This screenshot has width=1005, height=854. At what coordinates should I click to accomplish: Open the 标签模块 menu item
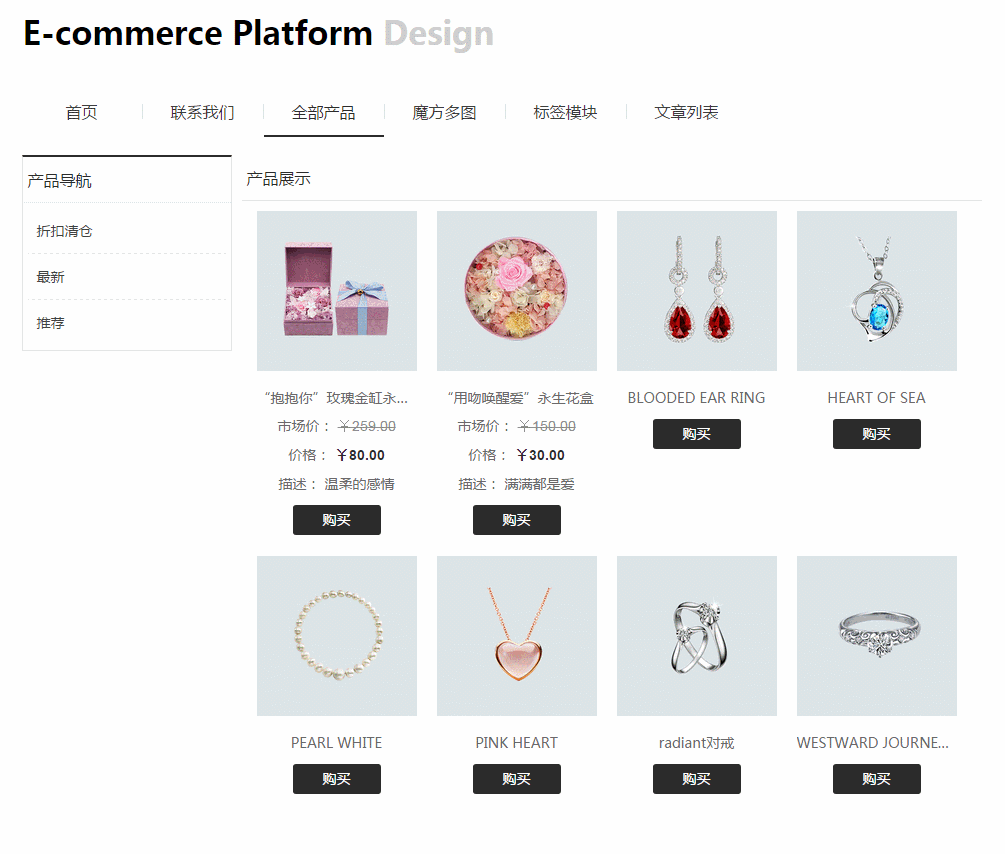(x=565, y=113)
